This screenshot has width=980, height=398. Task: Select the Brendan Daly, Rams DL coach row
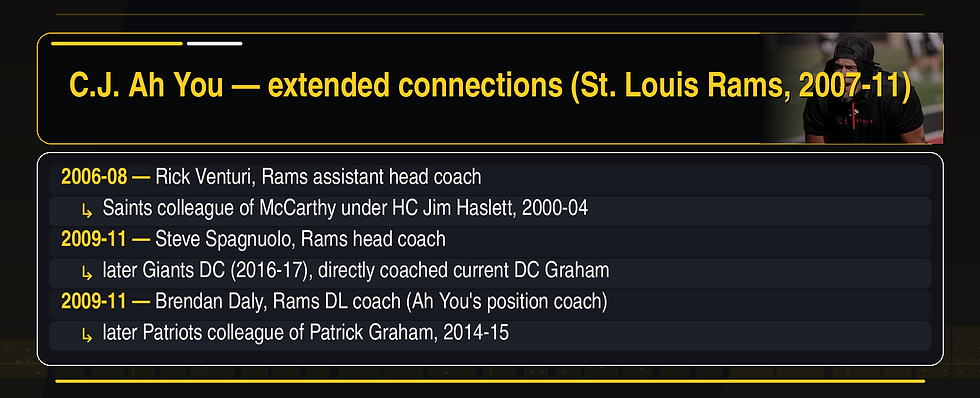tap(490, 304)
